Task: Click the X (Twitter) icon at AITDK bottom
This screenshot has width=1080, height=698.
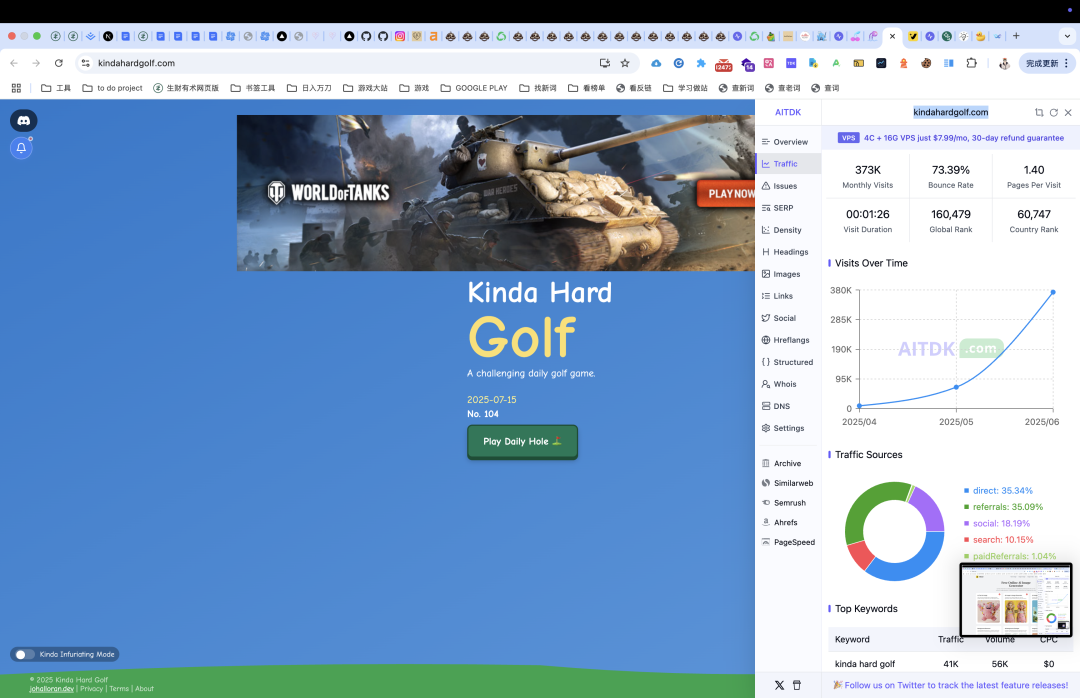Action: click(x=779, y=686)
